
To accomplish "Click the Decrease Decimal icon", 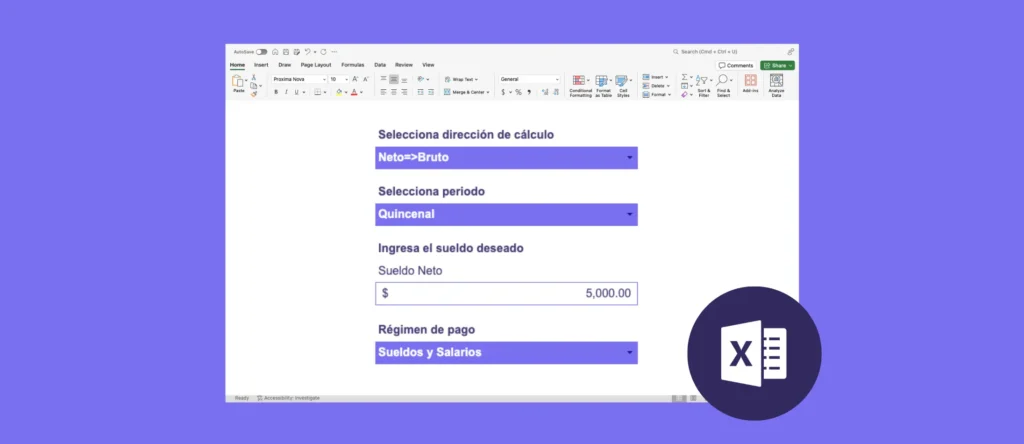I will 556,92.
